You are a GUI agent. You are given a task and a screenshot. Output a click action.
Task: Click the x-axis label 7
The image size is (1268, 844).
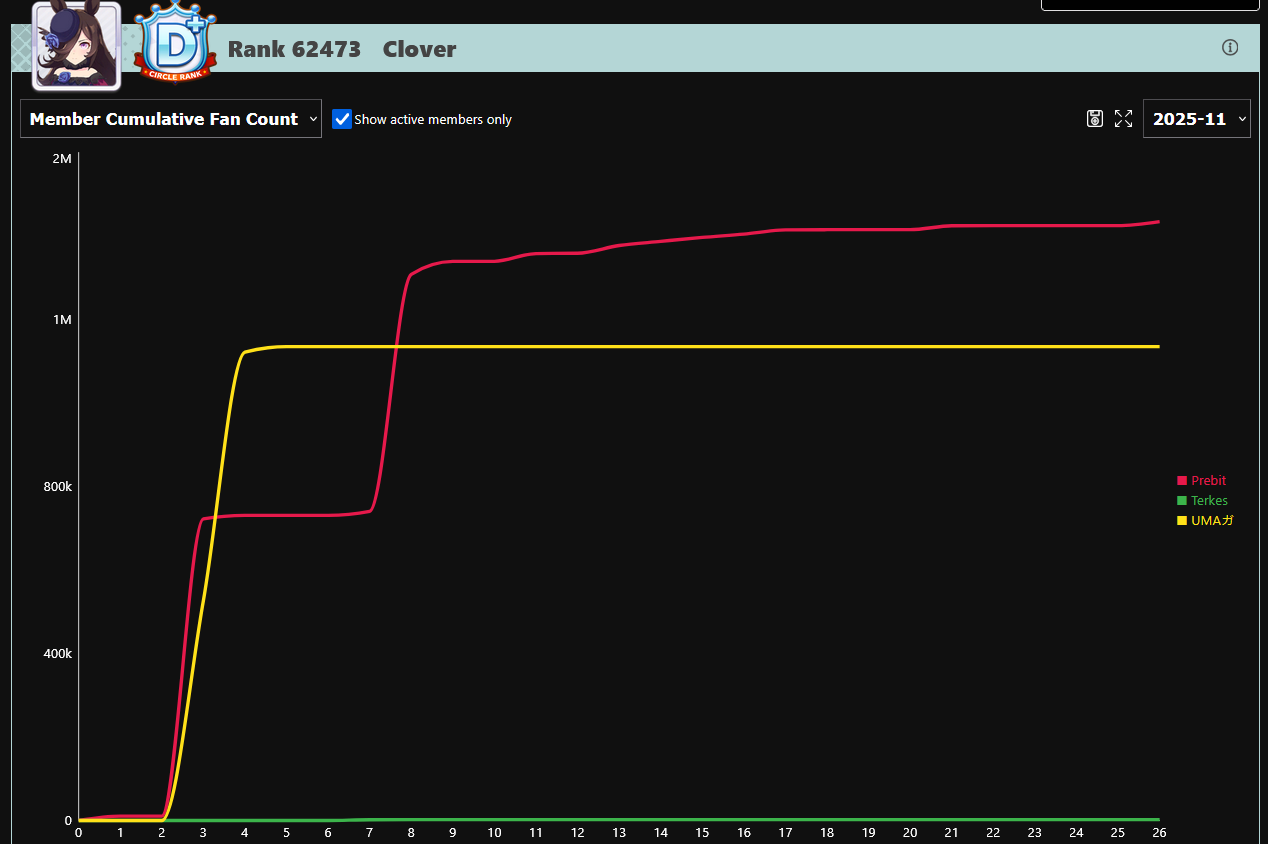(369, 833)
